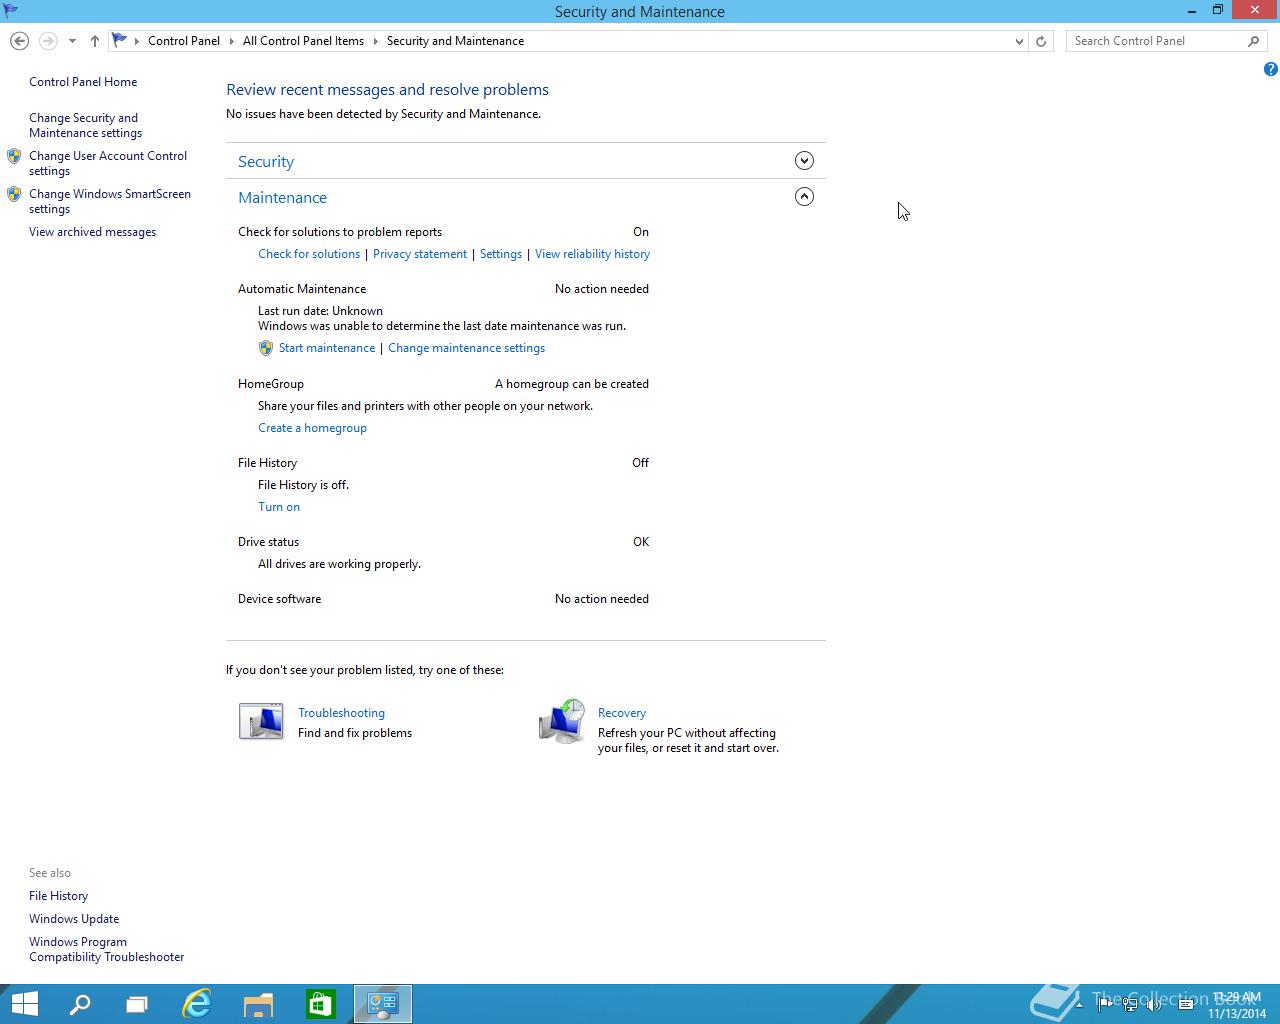1280x1024 pixels.
Task: Open File Explorer from taskbar
Action: coord(258,1004)
